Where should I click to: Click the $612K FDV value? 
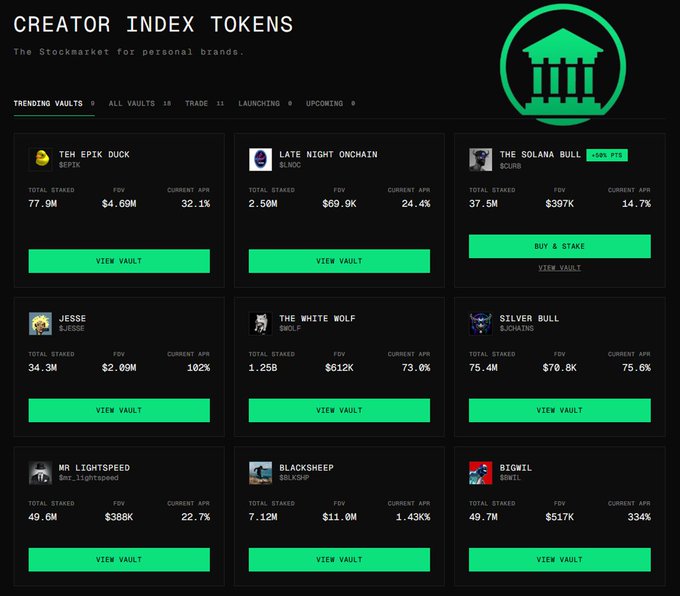[339, 367]
